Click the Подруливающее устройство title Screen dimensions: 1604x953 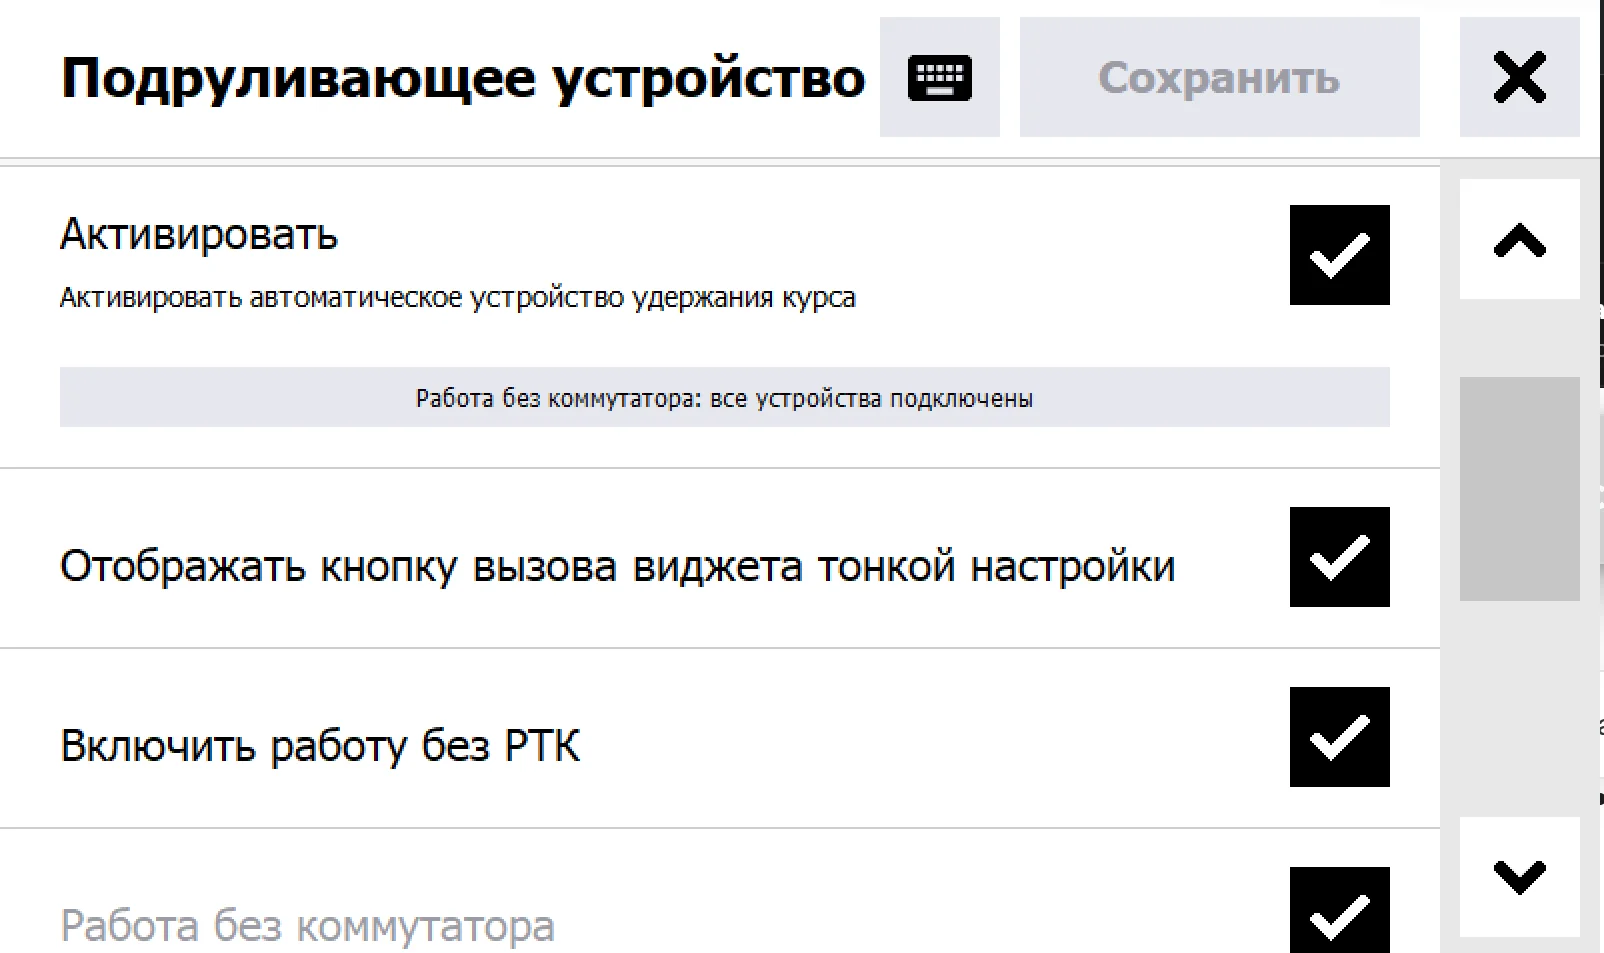[463, 78]
